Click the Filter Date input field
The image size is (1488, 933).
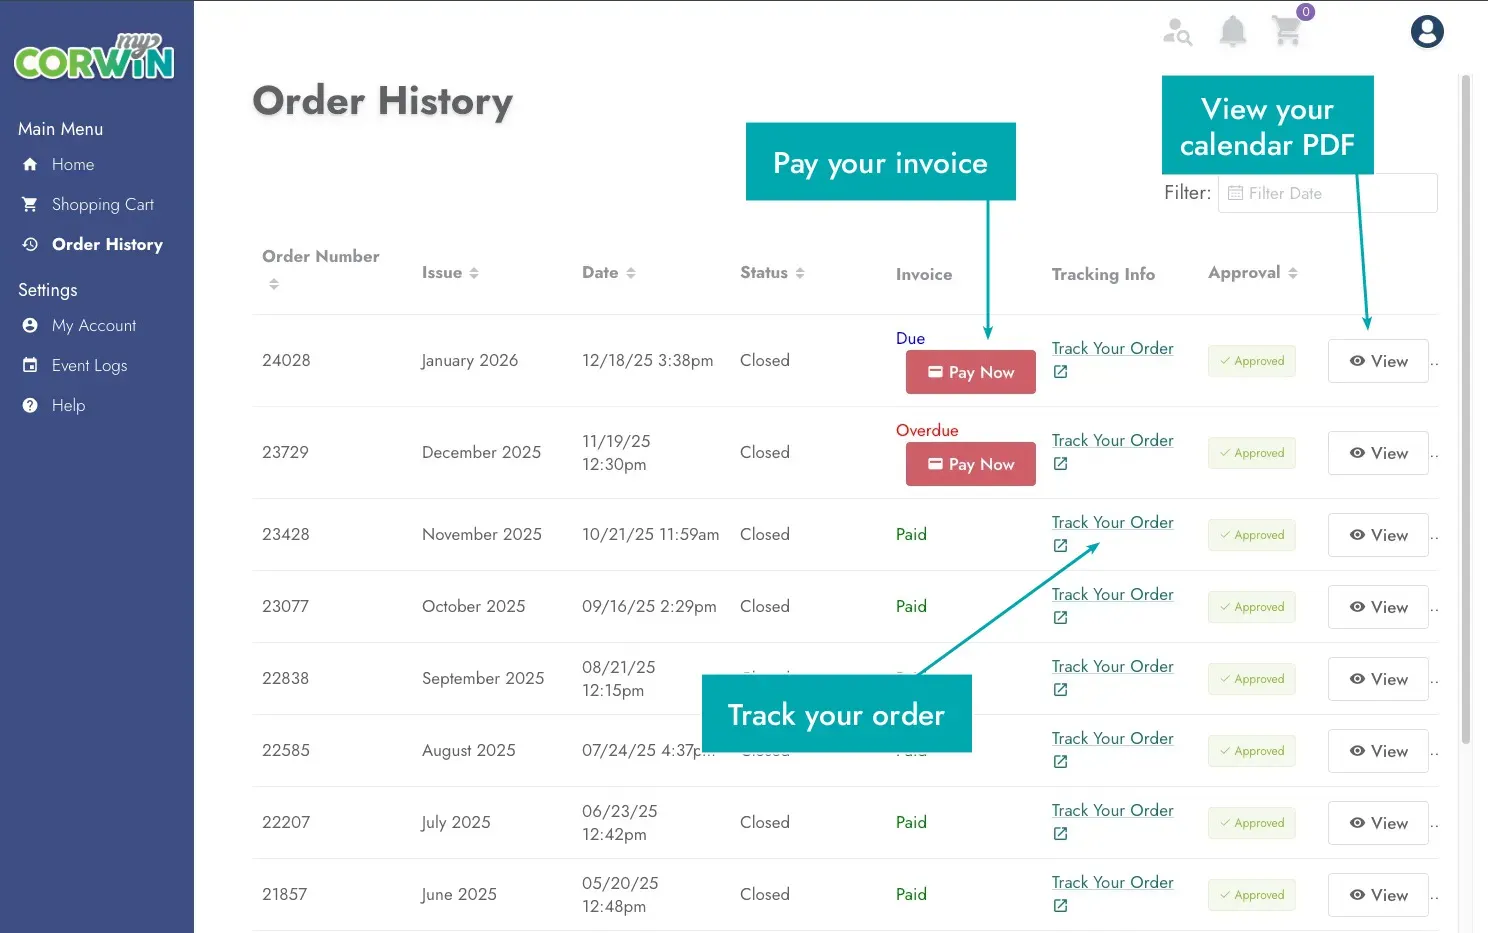1327,194
